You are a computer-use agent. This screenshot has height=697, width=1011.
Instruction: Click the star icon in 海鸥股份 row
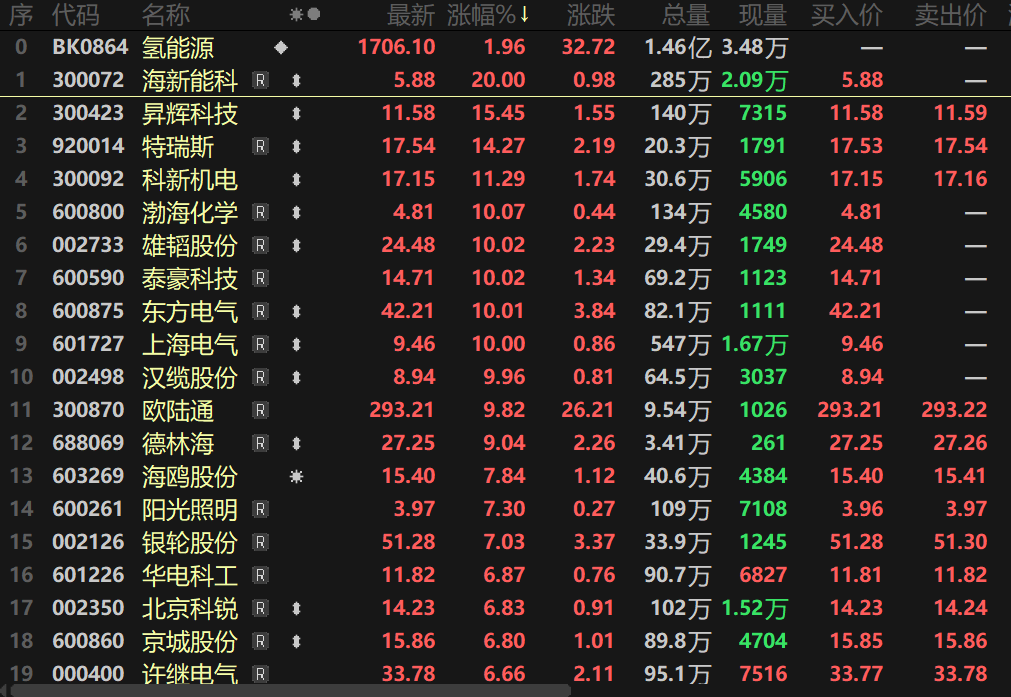pyautogui.click(x=297, y=476)
